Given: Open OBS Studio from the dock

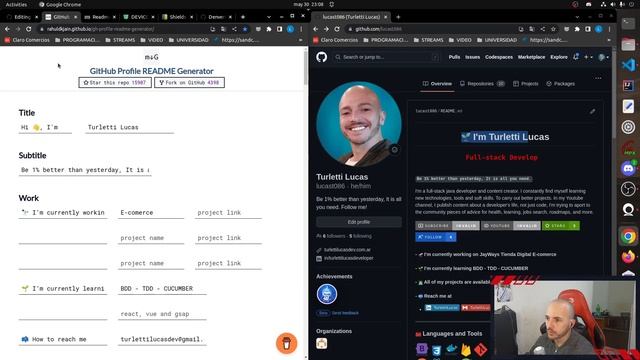Looking at the screenshot, I should tap(628, 189).
